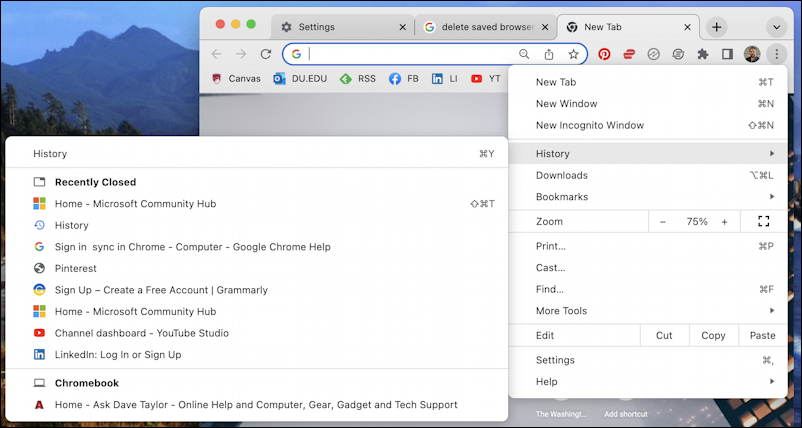Open the Pinterest extension icon
Image resolution: width=802 pixels, height=428 pixels.
[605, 54]
